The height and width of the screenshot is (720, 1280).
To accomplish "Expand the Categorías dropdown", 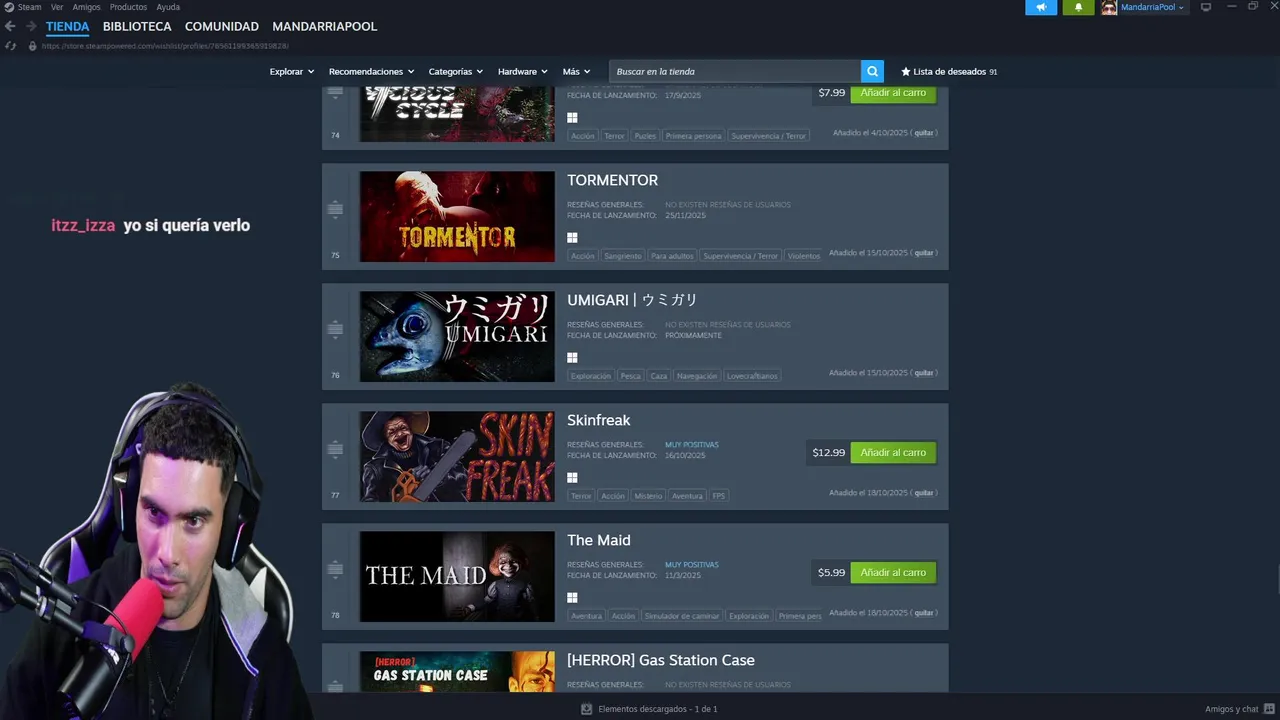I will pos(455,71).
